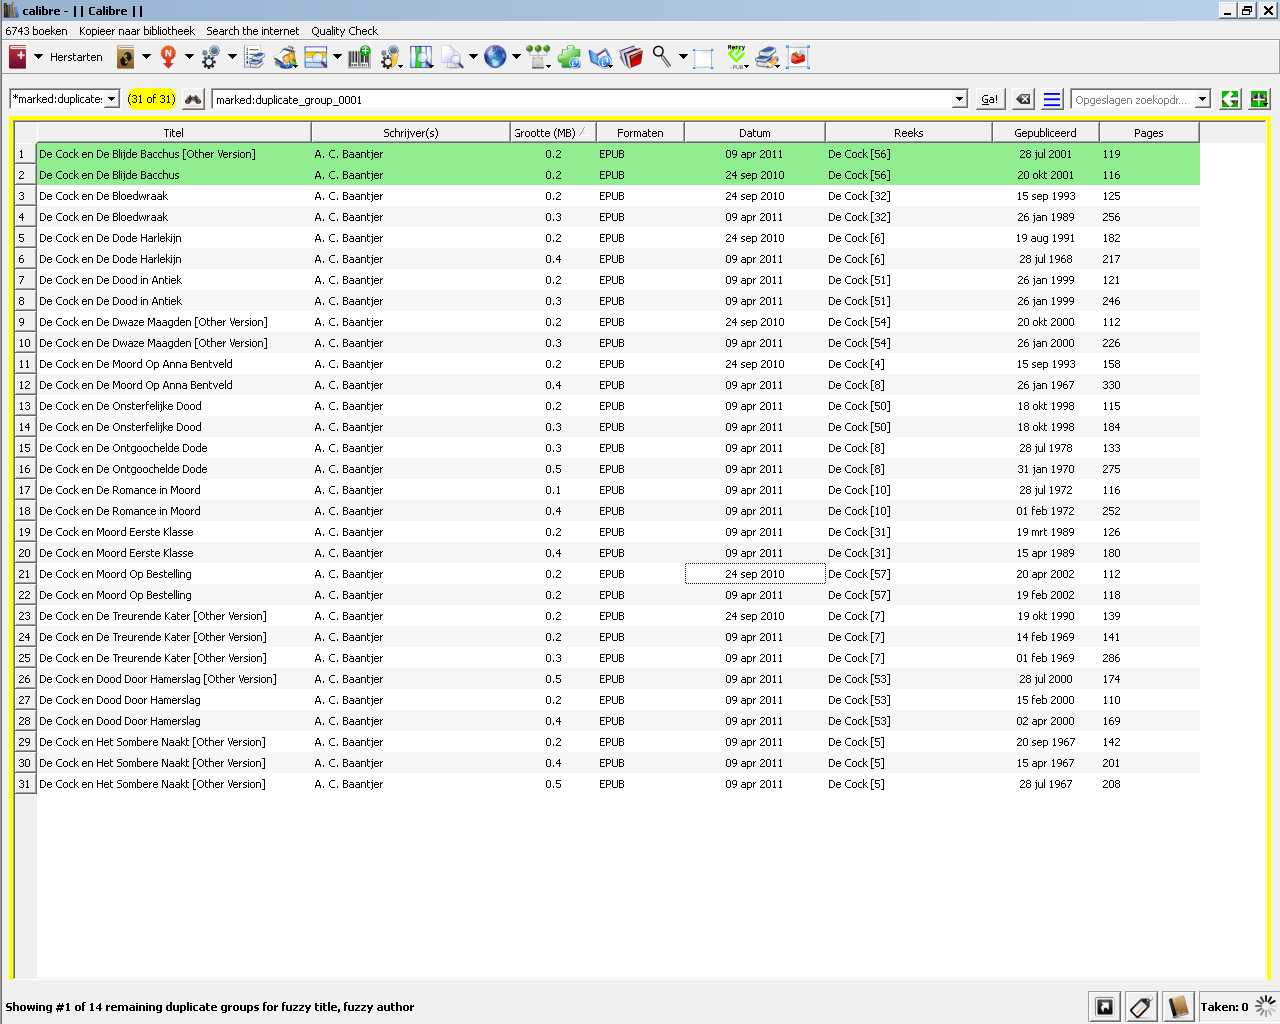1280x1024 pixels.
Task: Sort by the Gepubliceerd column header
Action: [x=1045, y=132]
